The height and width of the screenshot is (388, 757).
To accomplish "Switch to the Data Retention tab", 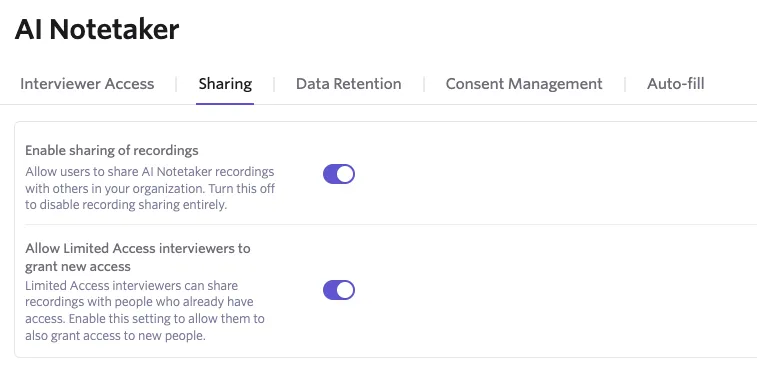I will (x=349, y=84).
